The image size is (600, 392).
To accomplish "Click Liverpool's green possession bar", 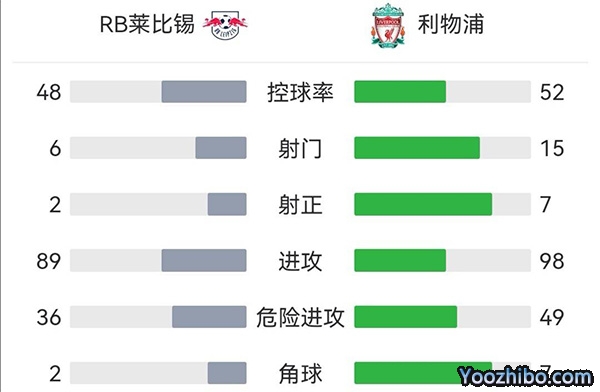I will tap(400, 92).
